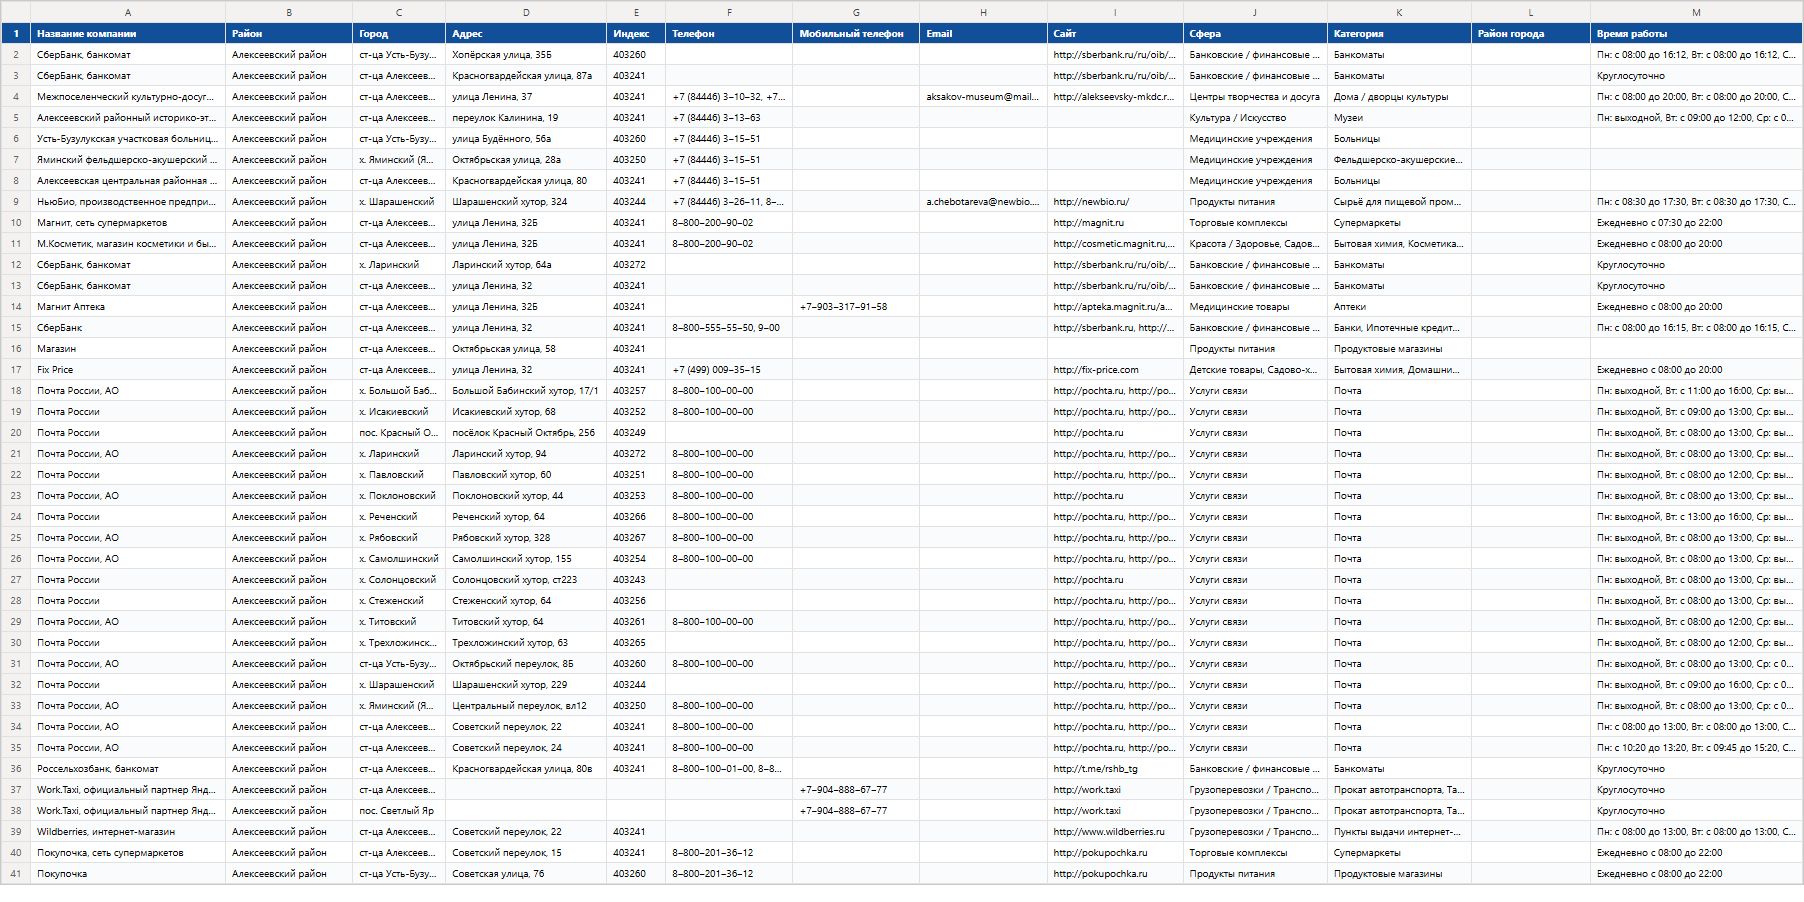Select mobile number '+7-903-317-91-58'
This screenshot has width=1804, height=902.
(x=856, y=307)
